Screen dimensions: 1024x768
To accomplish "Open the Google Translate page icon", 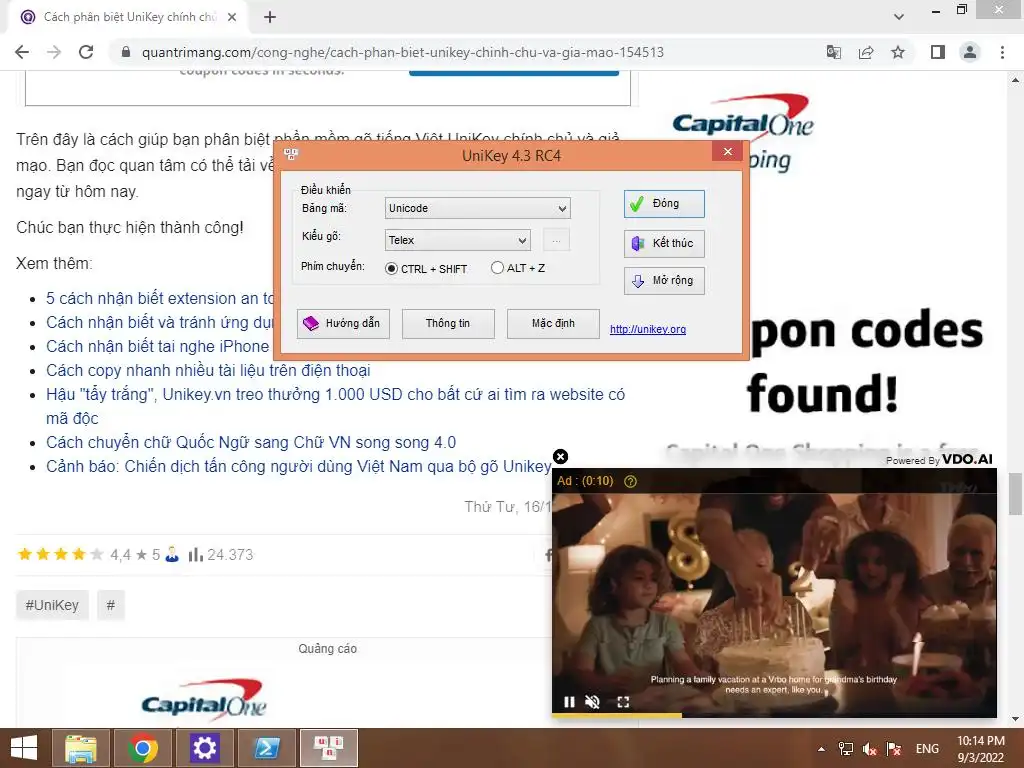I will 834,52.
